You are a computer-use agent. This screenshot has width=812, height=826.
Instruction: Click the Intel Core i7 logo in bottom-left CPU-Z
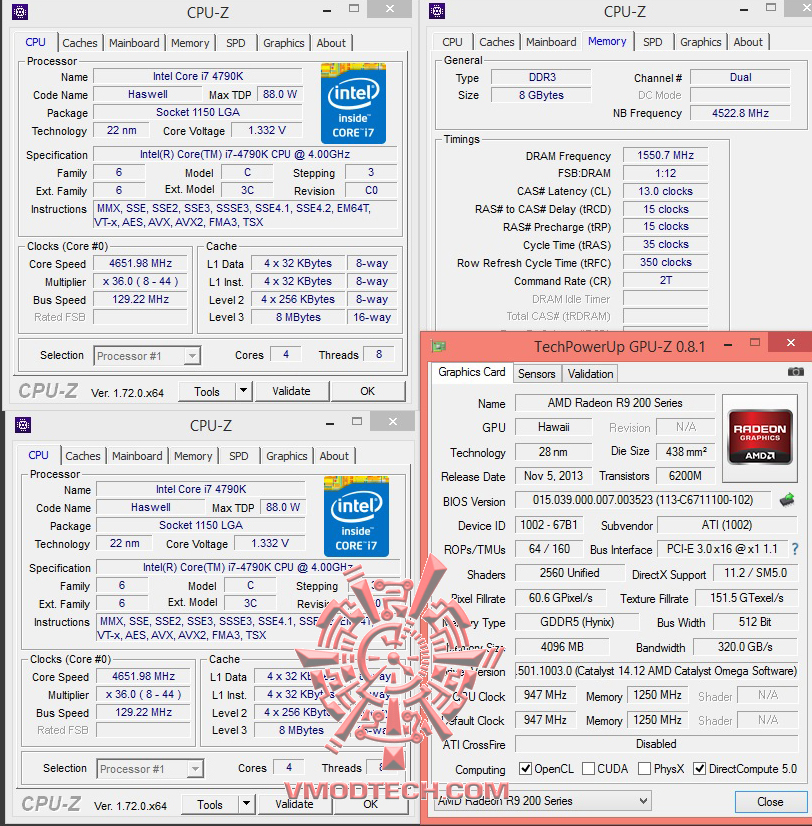point(356,516)
